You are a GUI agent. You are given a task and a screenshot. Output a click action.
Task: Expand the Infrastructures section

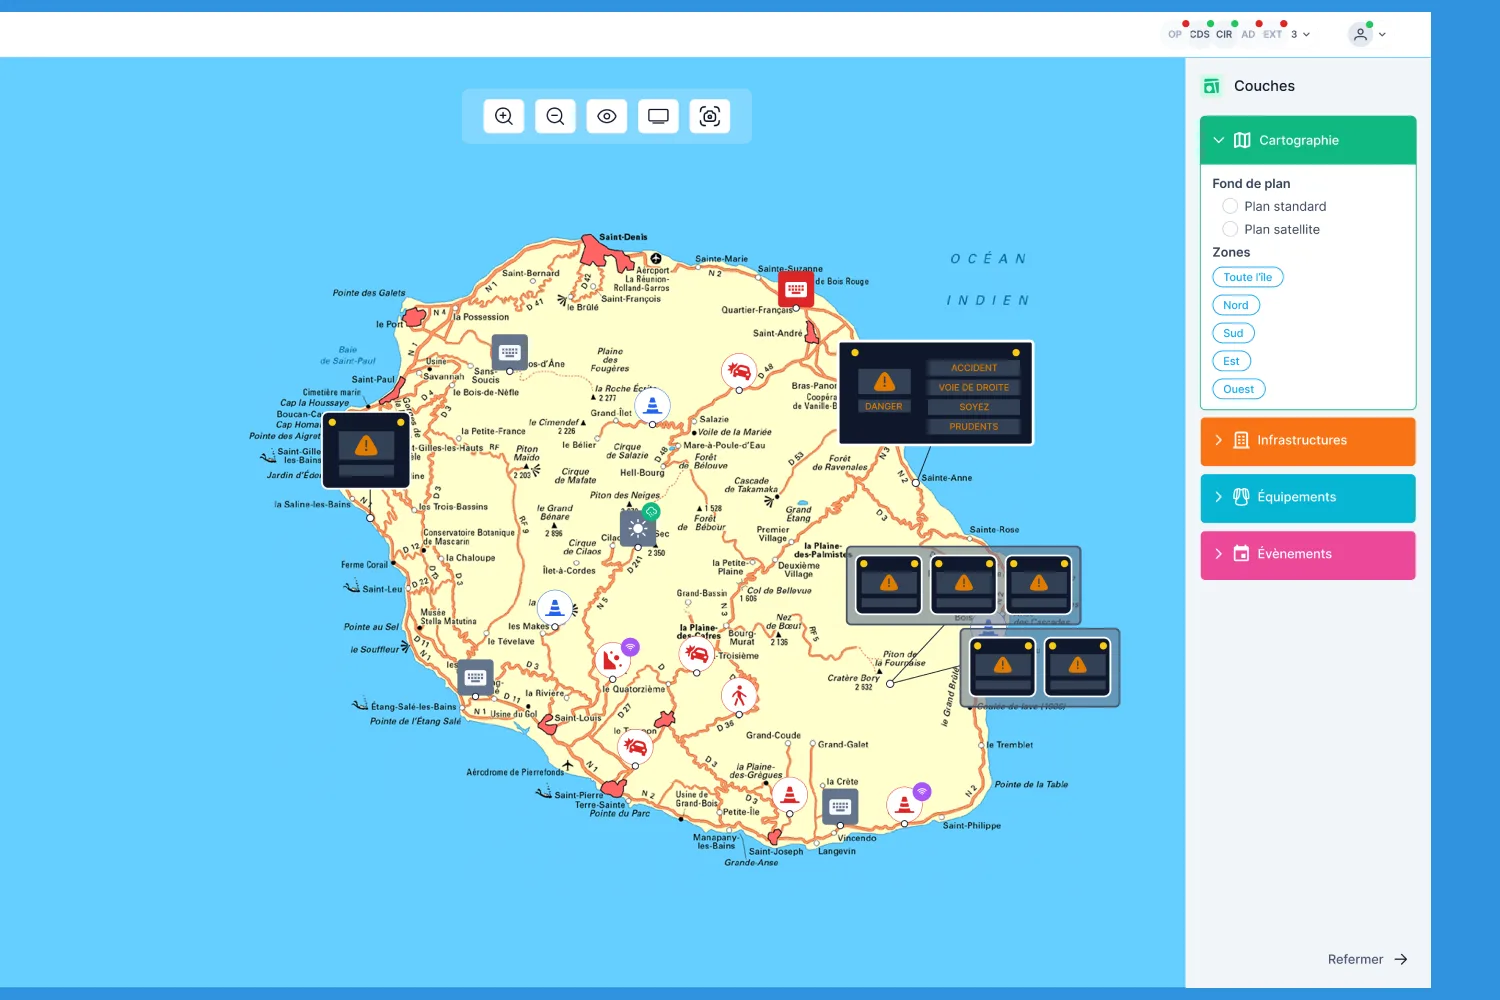(x=1308, y=441)
